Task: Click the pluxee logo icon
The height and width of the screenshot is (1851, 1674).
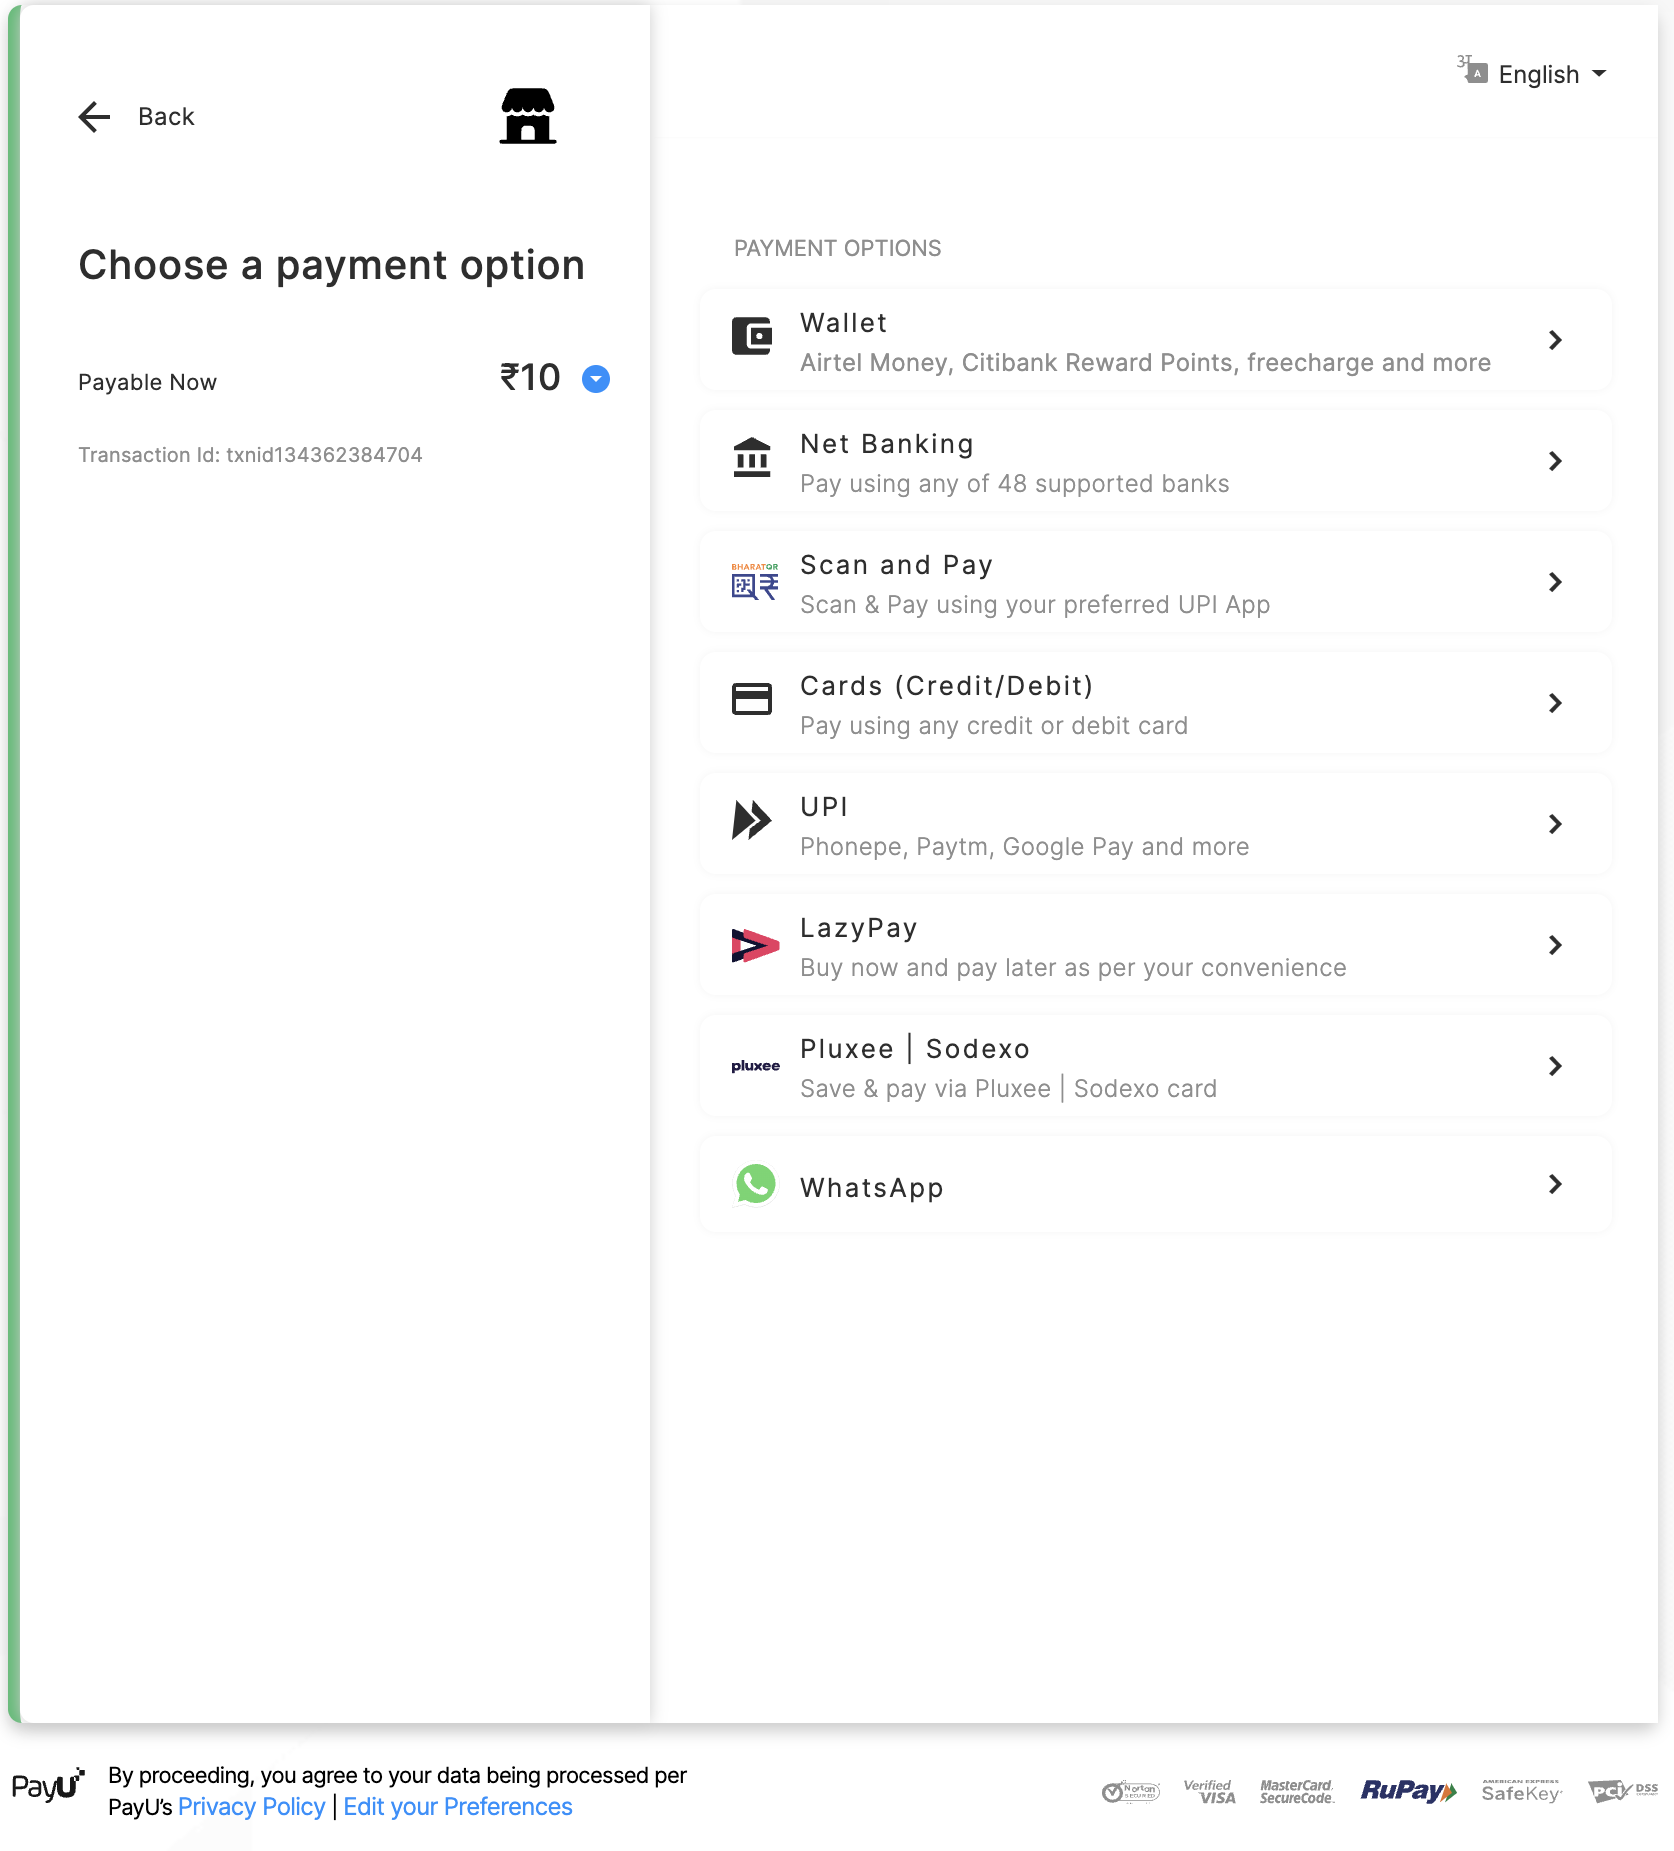Action: (x=755, y=1066)
